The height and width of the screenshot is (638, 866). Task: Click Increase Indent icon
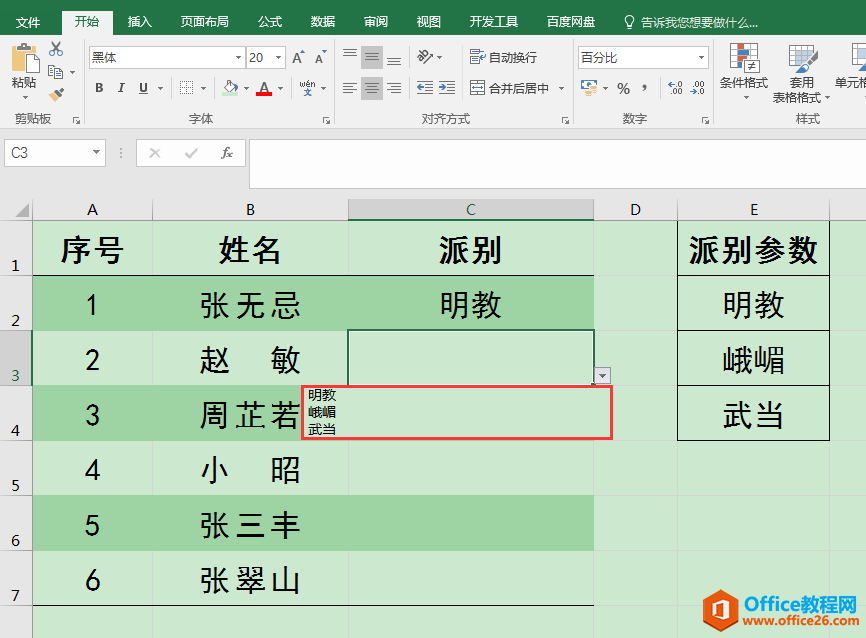point(447,88)
